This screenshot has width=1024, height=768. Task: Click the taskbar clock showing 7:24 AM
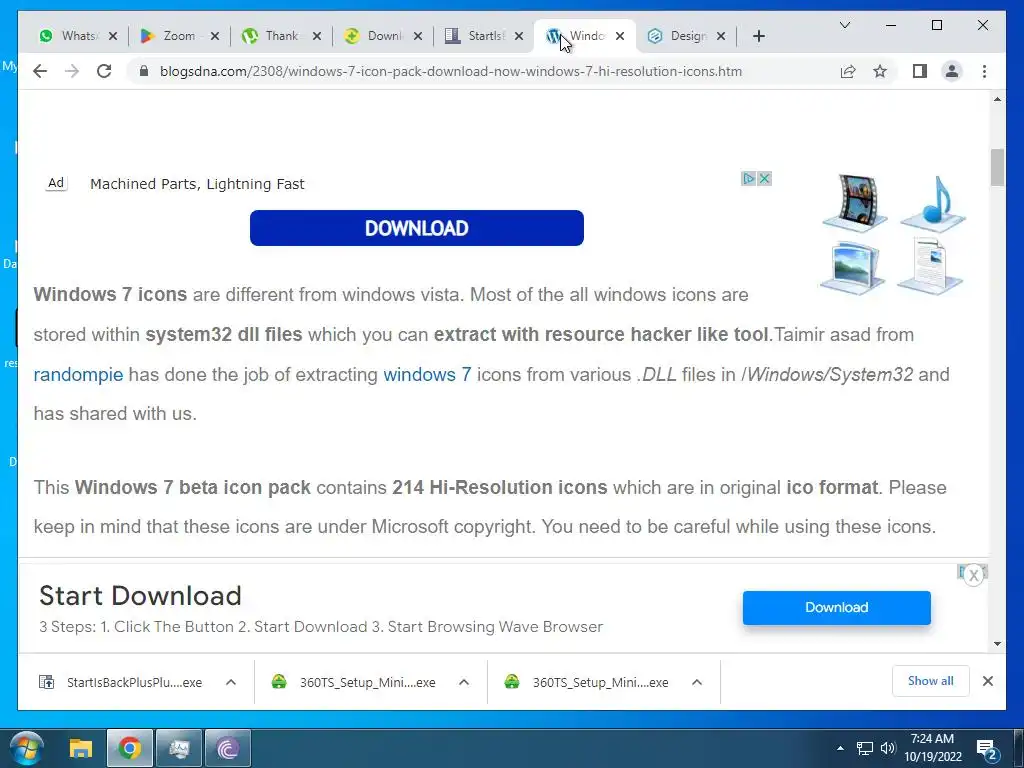[x=933, y=748]
